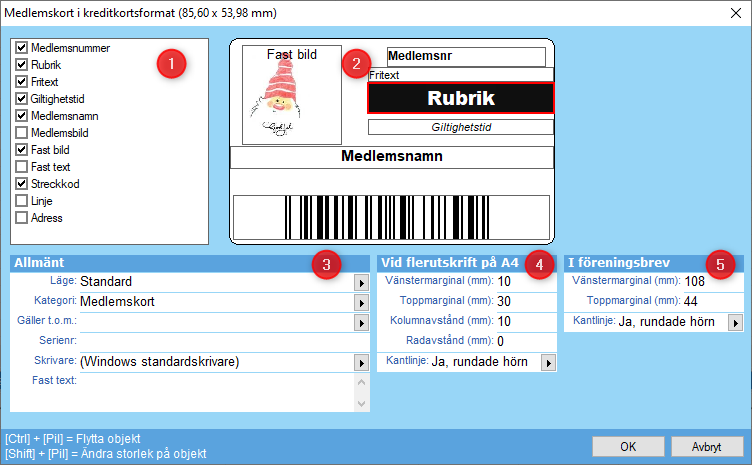
Task: Click the Avbryt button
Action: coord(707,445)
